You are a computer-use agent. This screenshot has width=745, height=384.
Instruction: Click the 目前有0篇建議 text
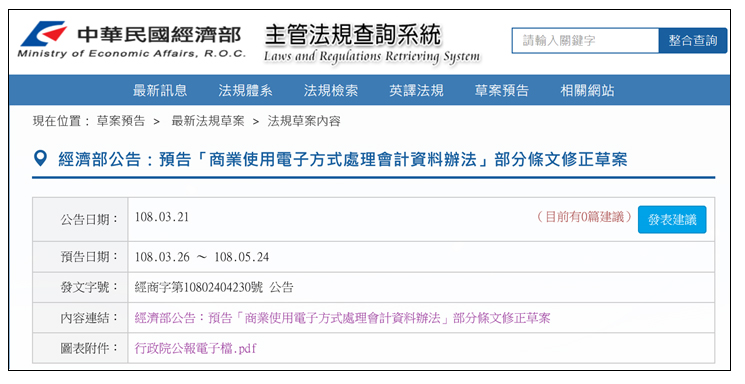coord(584,217)
